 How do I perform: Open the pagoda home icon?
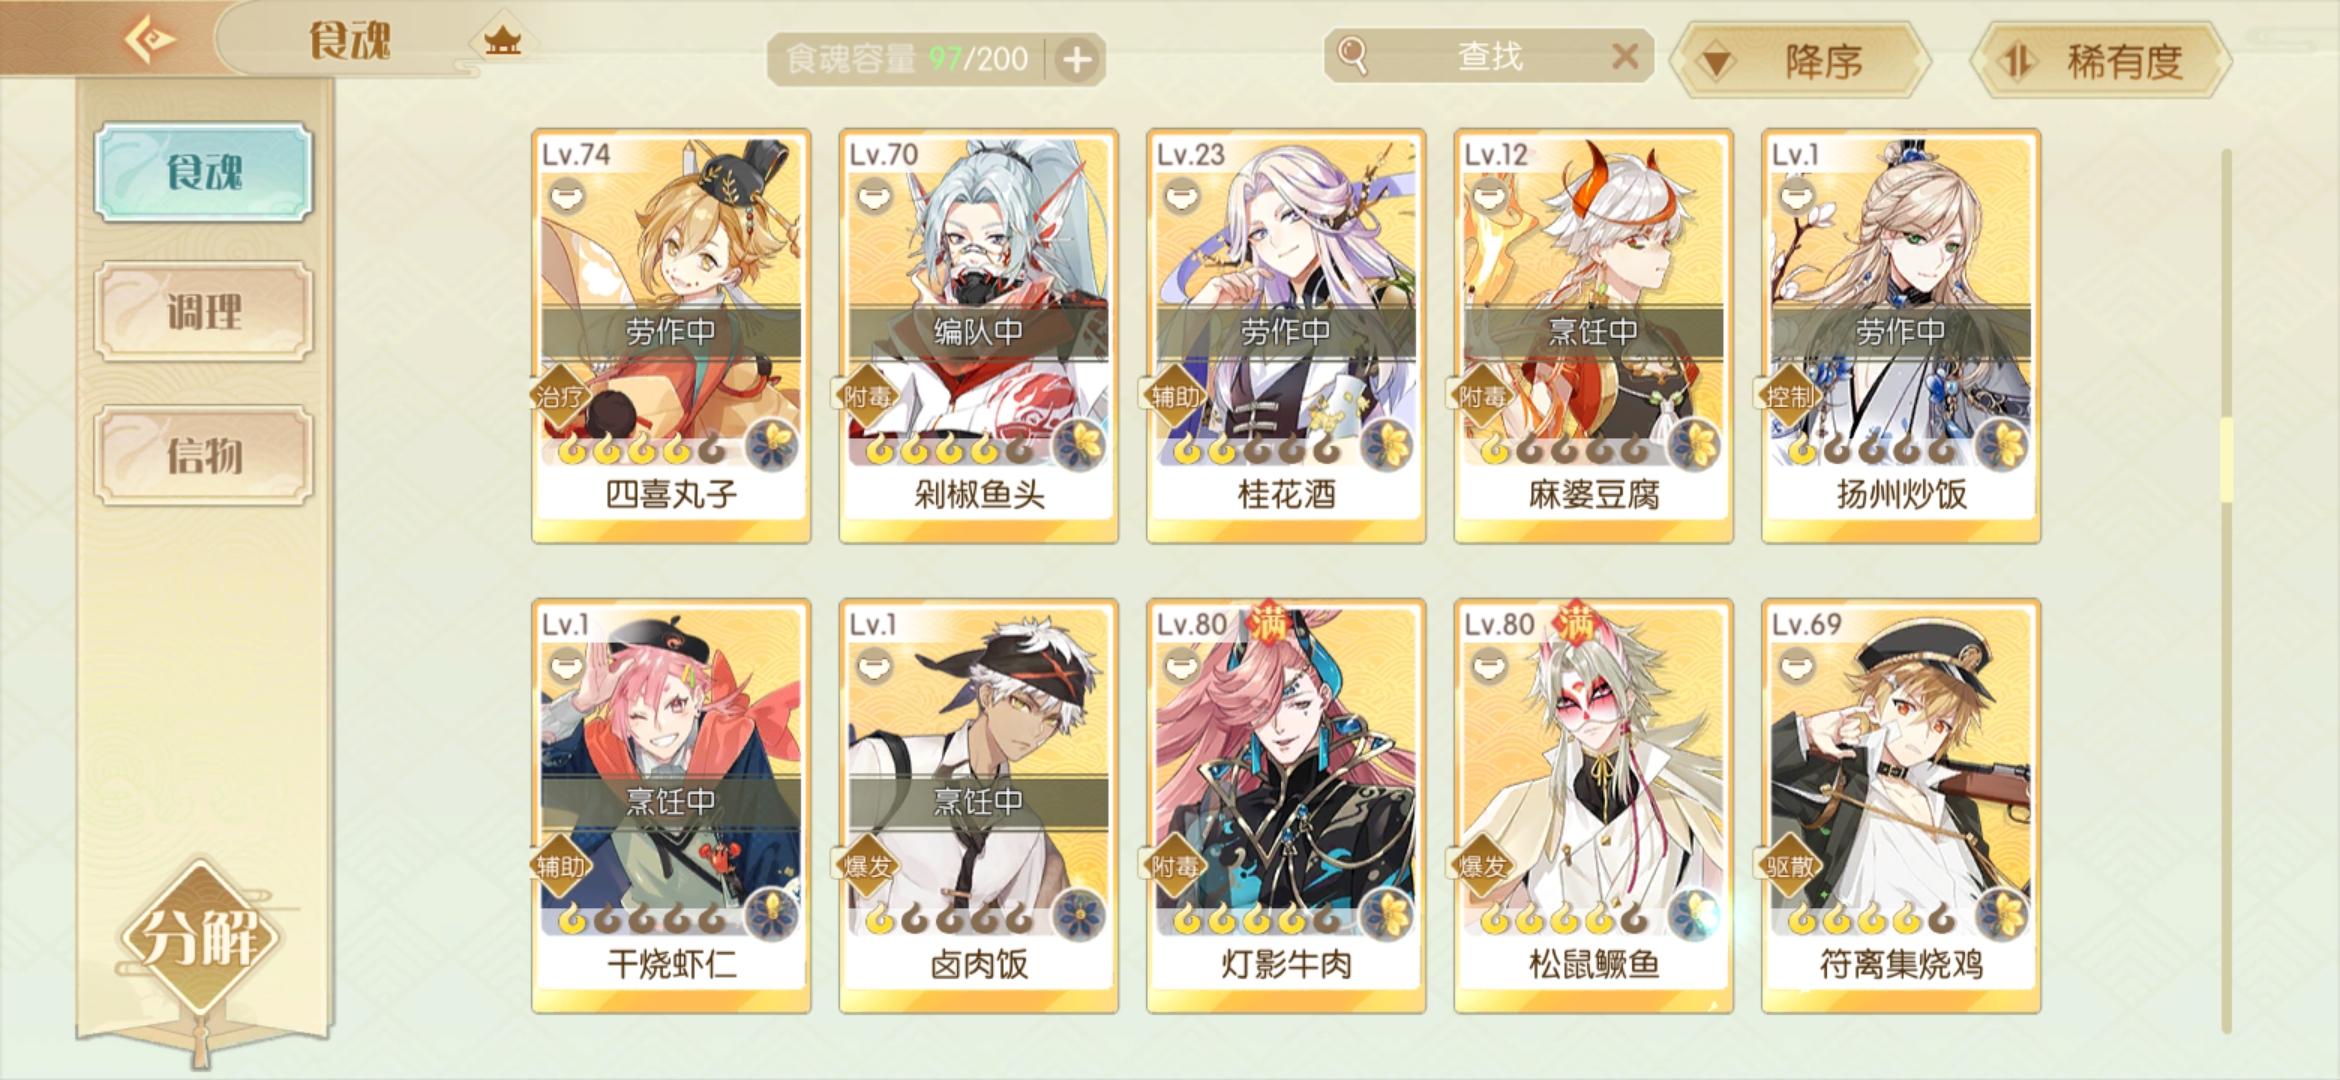tap(503, 41)
